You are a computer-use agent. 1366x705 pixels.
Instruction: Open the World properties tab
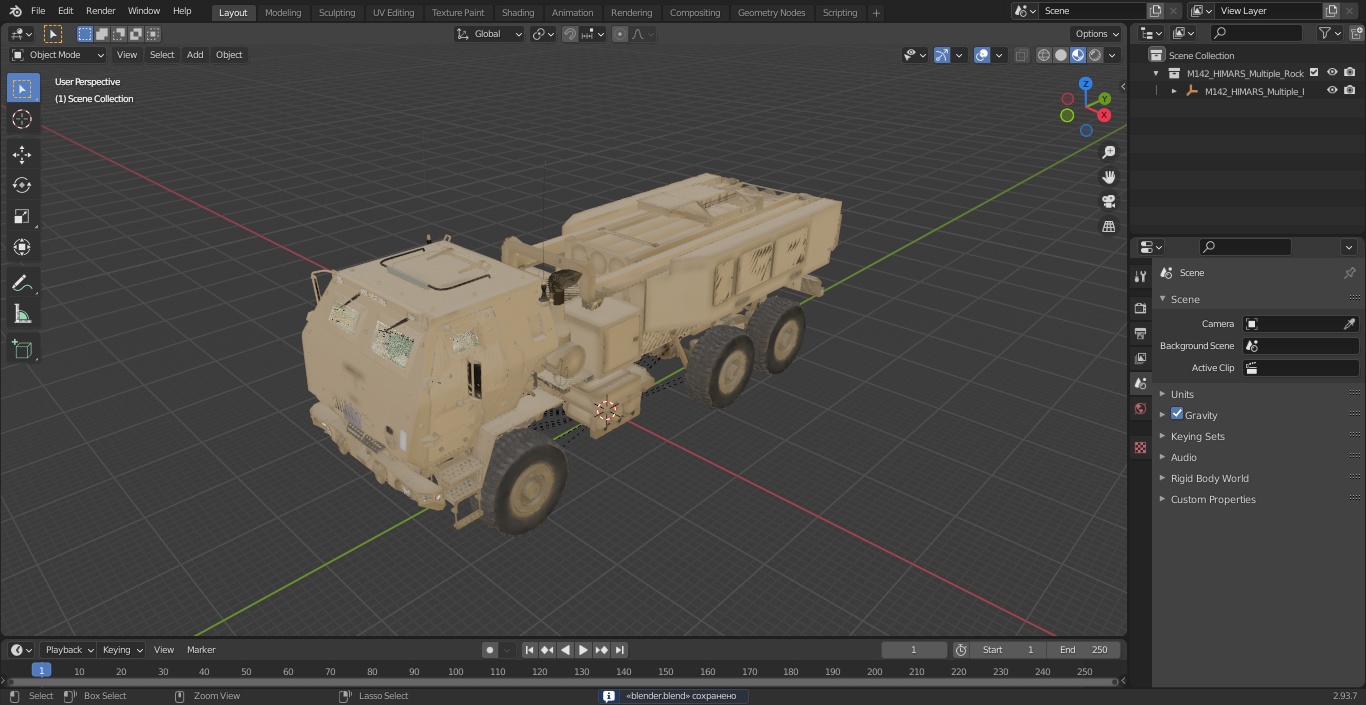pyautogui.click(x=1140, y=408)
